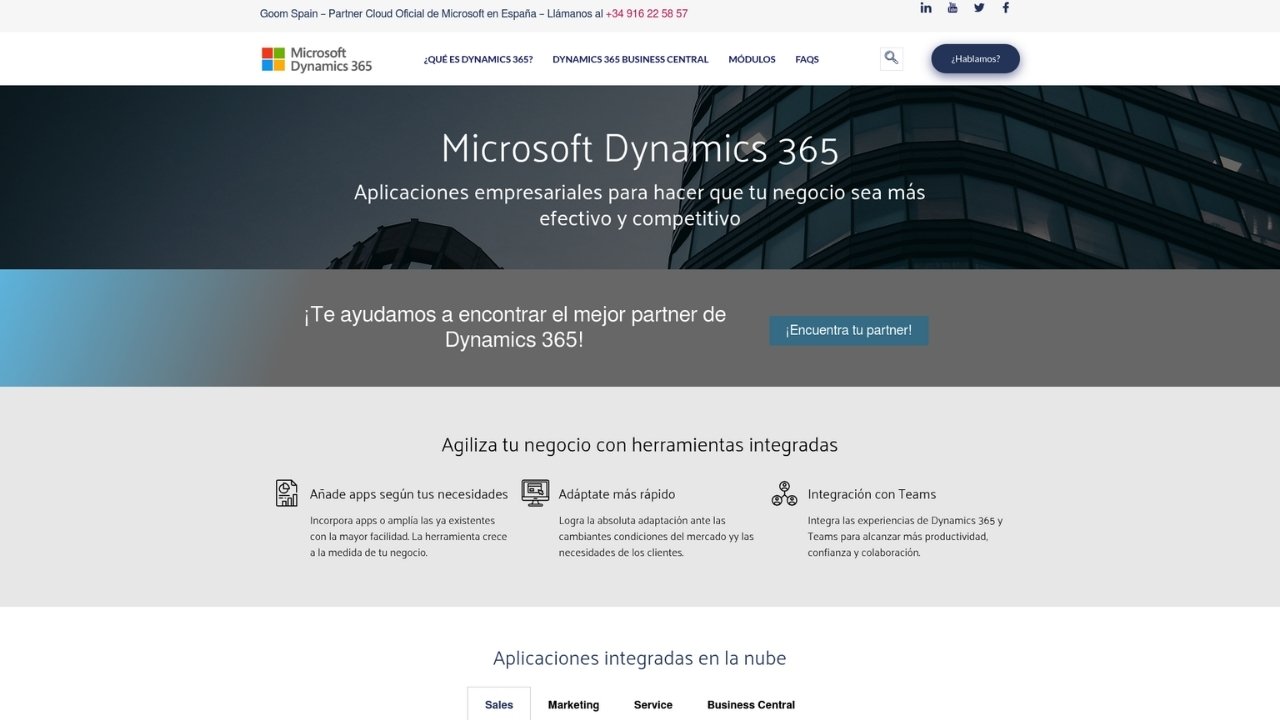Click the 'Adáptate más rápido' monitor icon

[x=535, y=493]
